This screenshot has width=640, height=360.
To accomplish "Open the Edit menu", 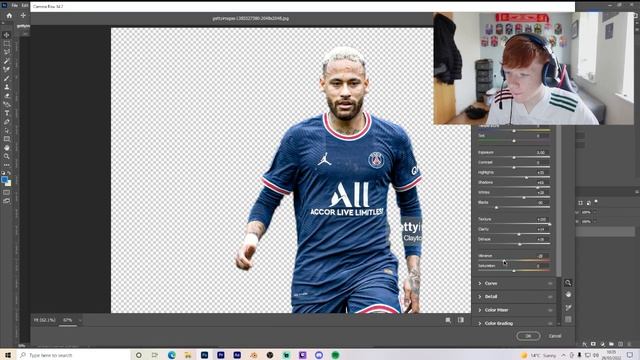I will coord(25,6).
